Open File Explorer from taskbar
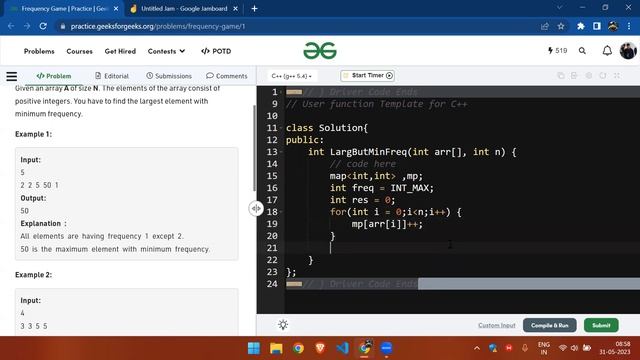Image resolution: width=640 pixels, height=360 pixels. (276, 348)
